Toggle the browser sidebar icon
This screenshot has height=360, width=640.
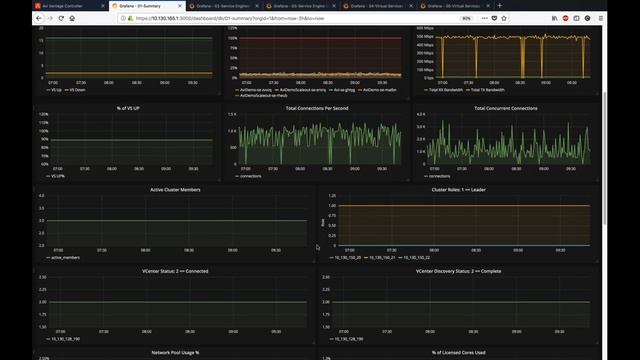(x=576, y=18)
